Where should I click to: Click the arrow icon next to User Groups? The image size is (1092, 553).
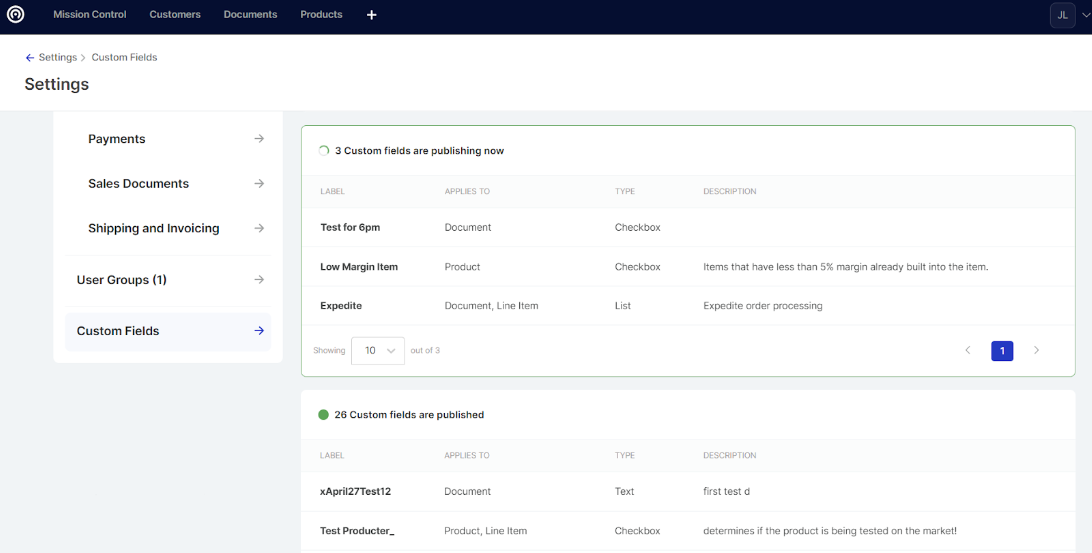[x=259, y=280]
